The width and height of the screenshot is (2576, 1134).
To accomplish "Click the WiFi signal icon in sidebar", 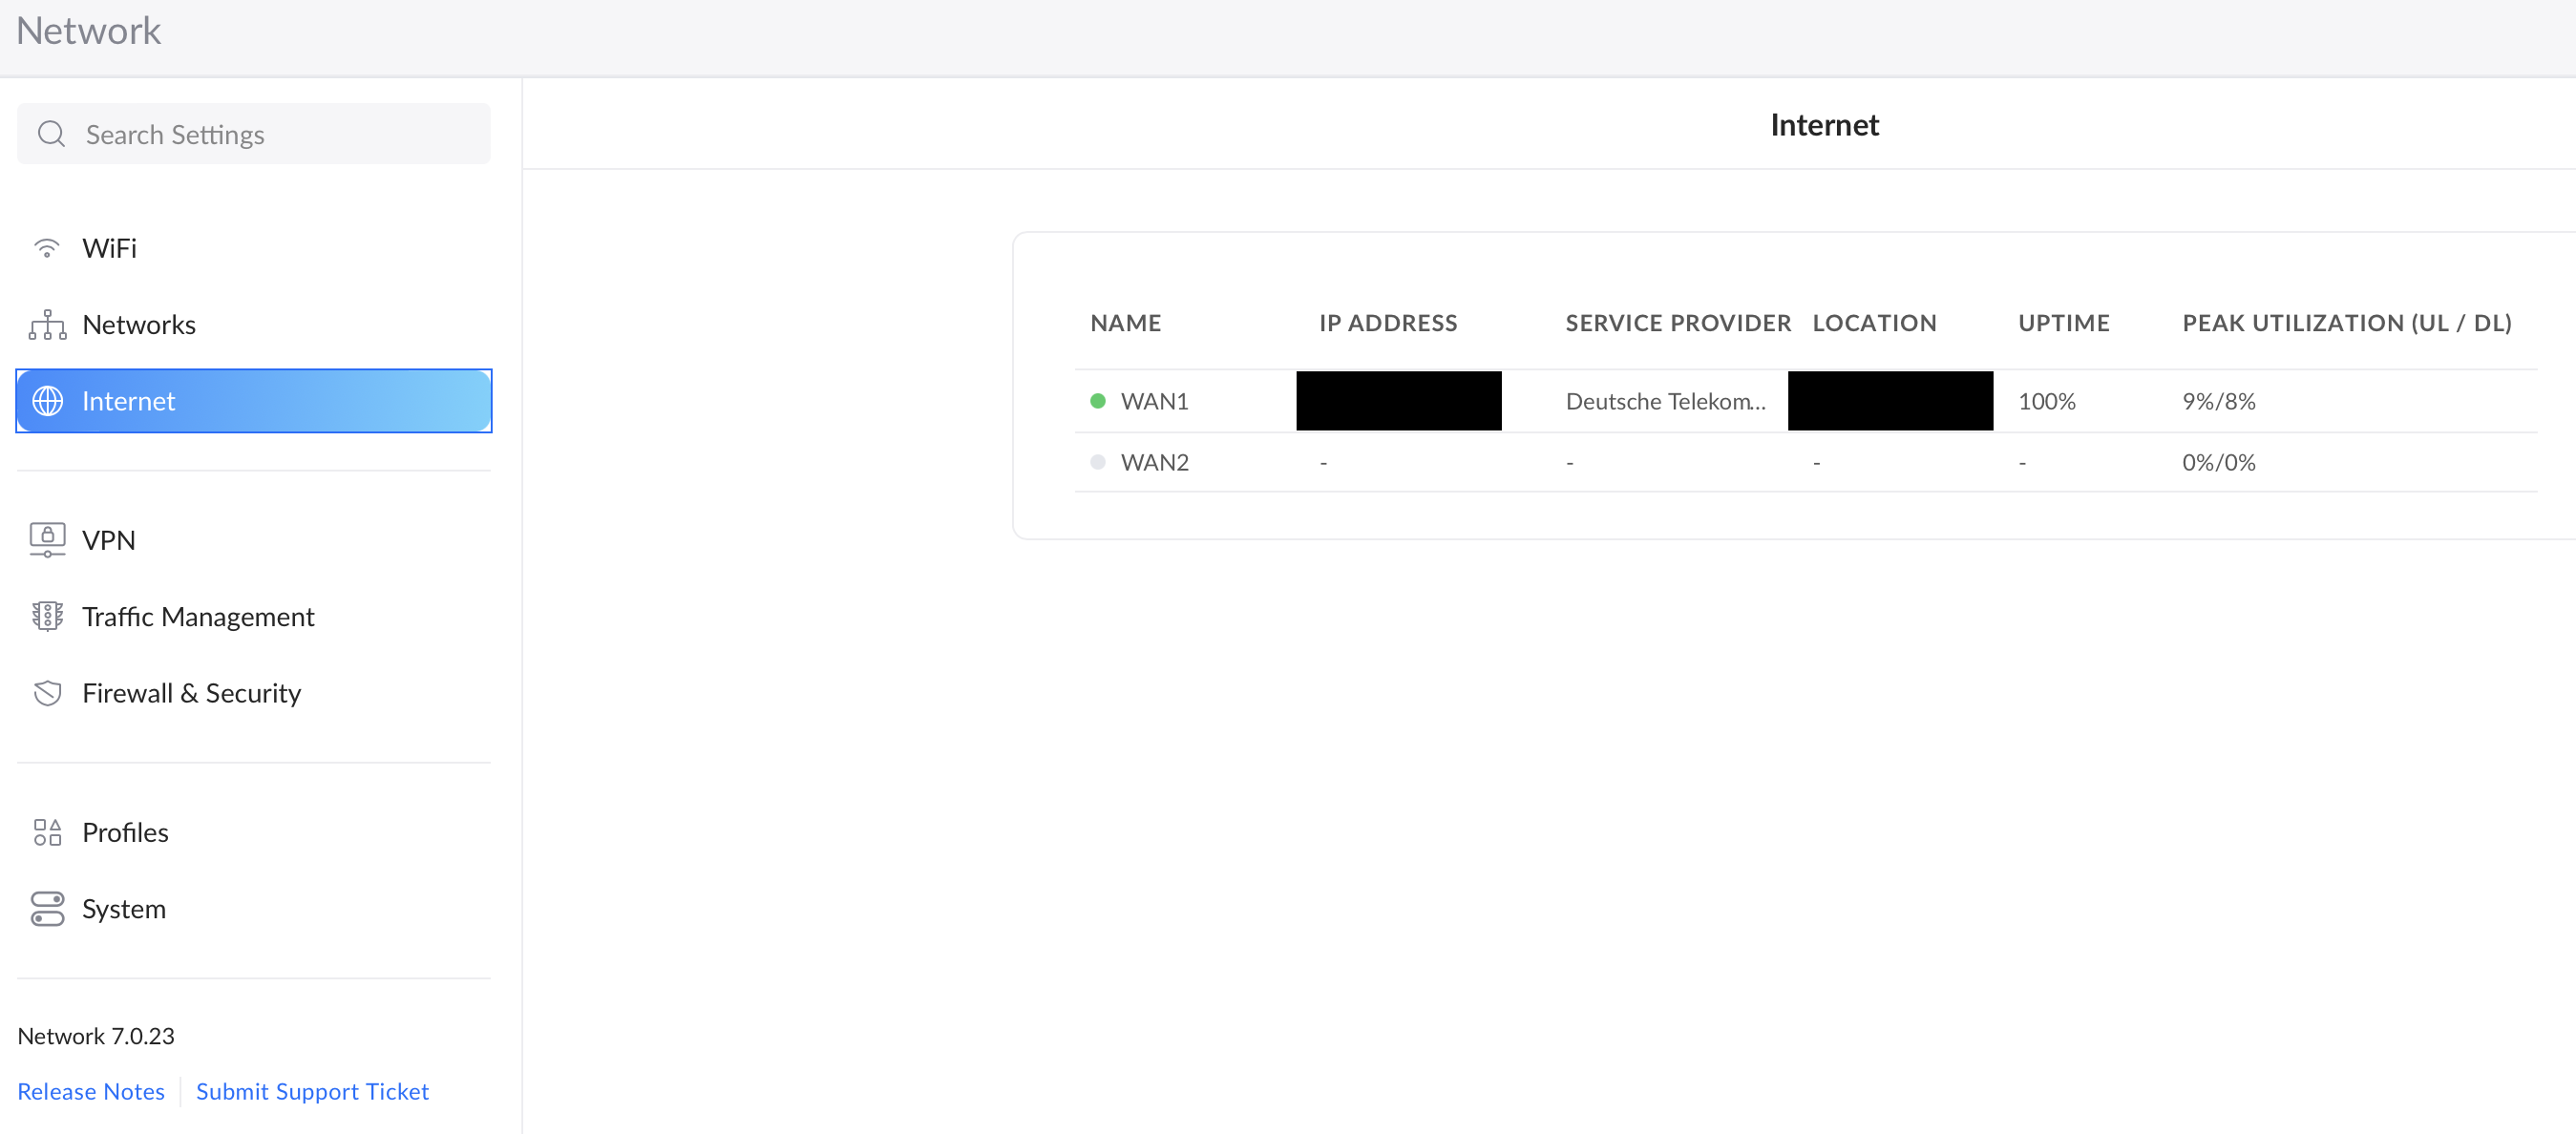I will [x=47, y=248].
